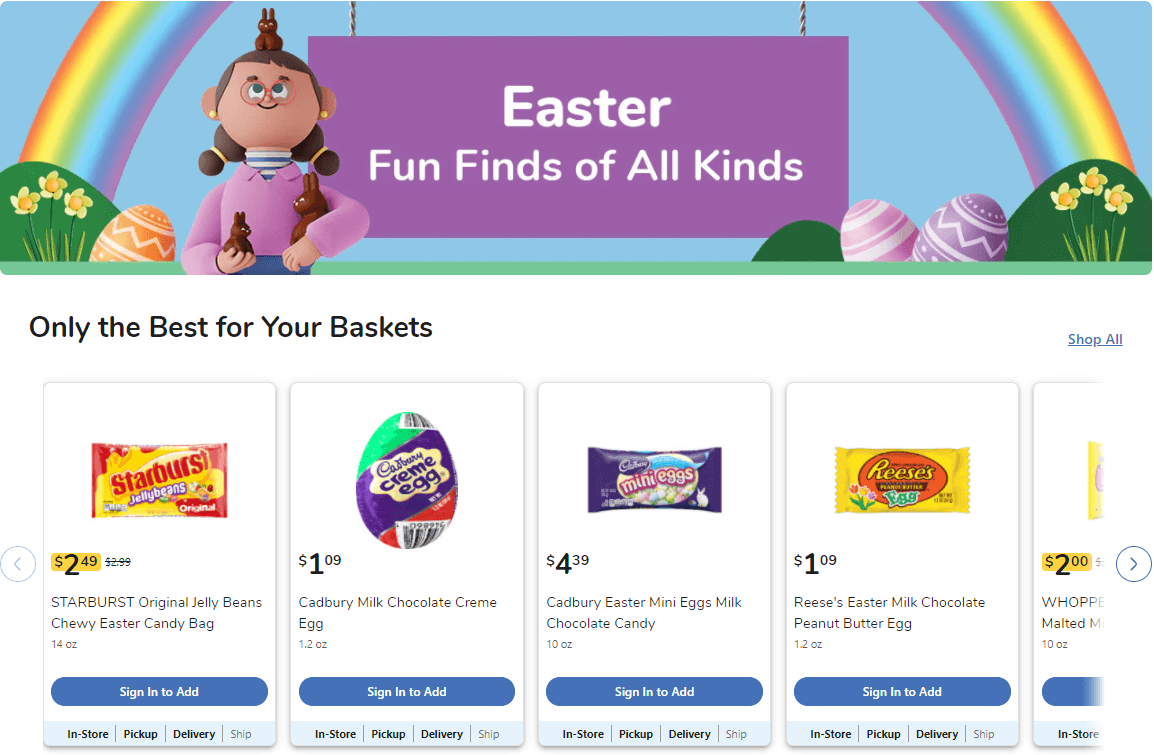The width and height of the screenshot is (1154, 755).
Task: Click the left carousel navigation arrow
Action: (18, 564)
